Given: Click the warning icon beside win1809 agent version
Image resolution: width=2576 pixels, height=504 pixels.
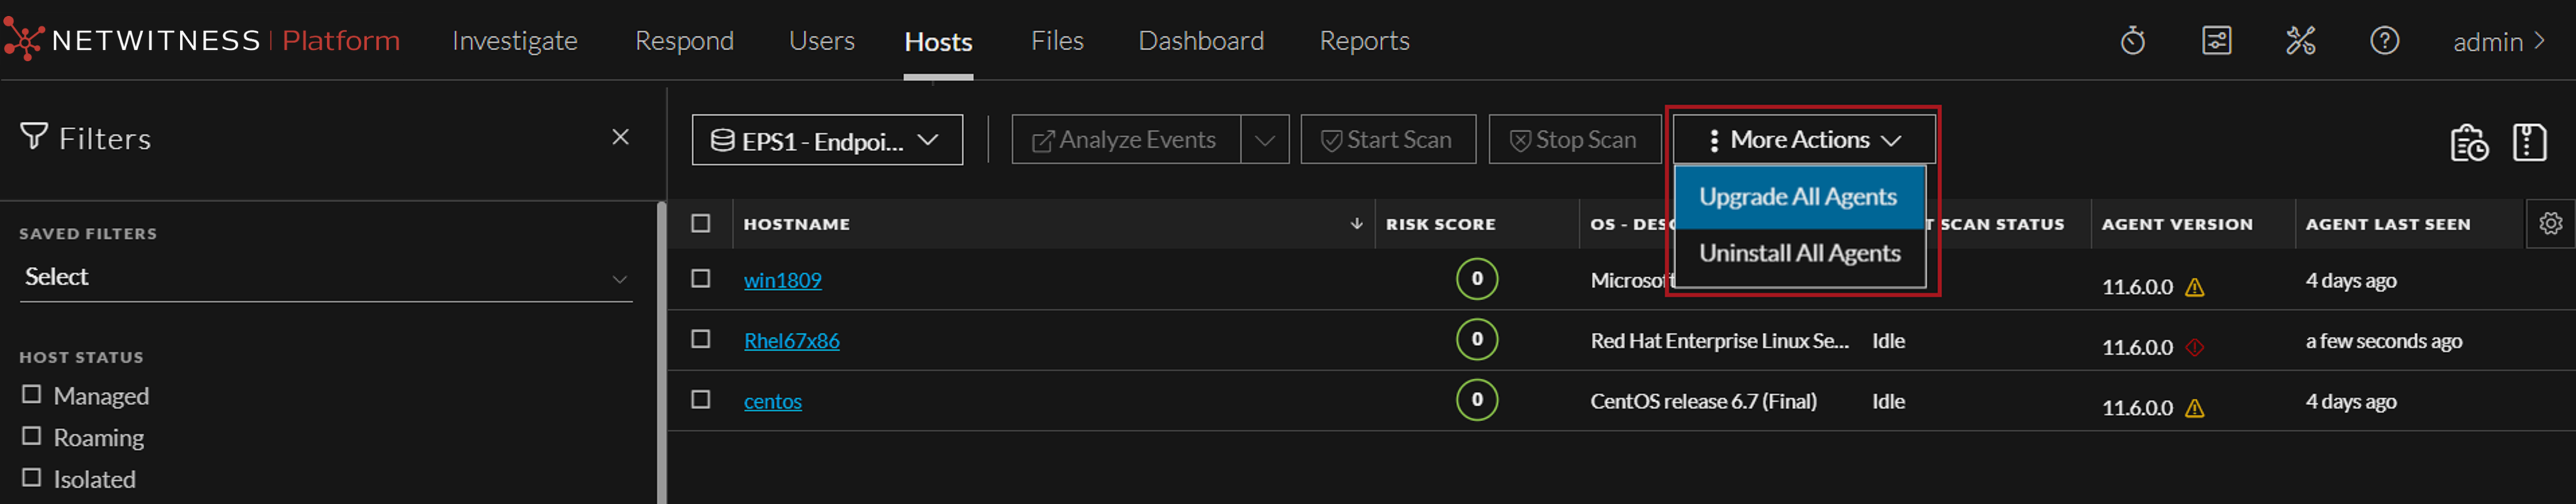Looking at the screenshot, I should (2195, 288).
